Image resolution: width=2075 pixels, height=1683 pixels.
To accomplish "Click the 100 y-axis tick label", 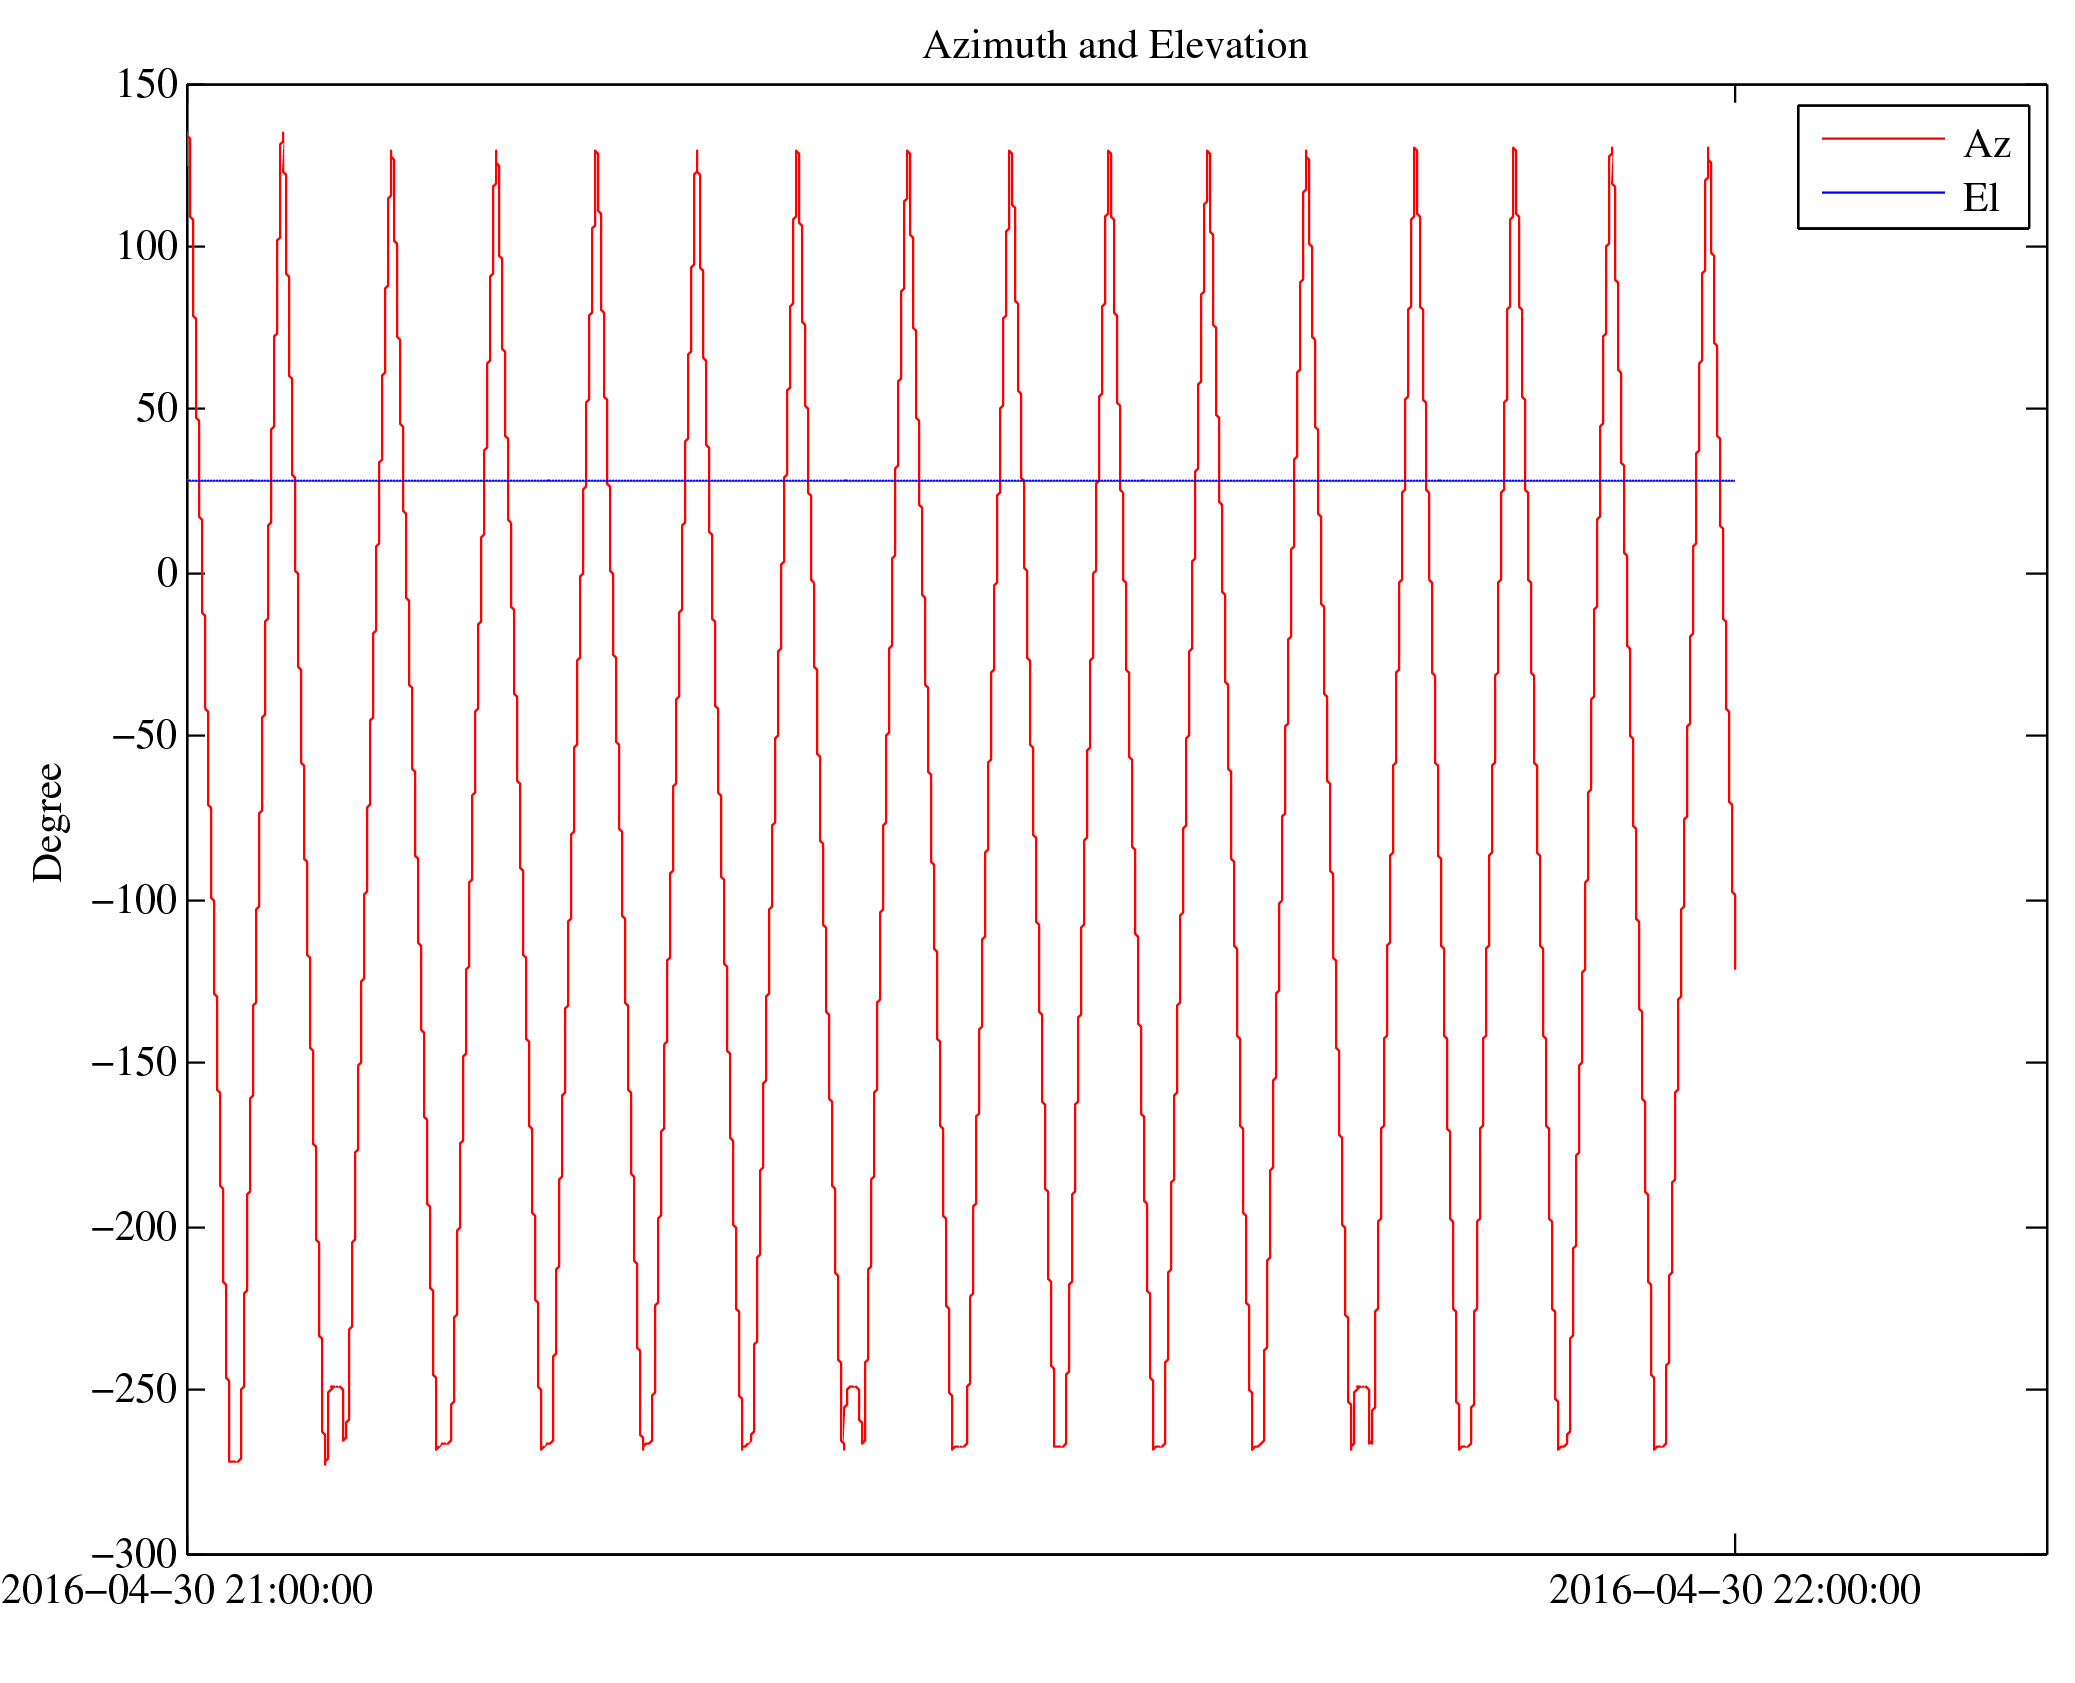I will [x=147, y=246].
